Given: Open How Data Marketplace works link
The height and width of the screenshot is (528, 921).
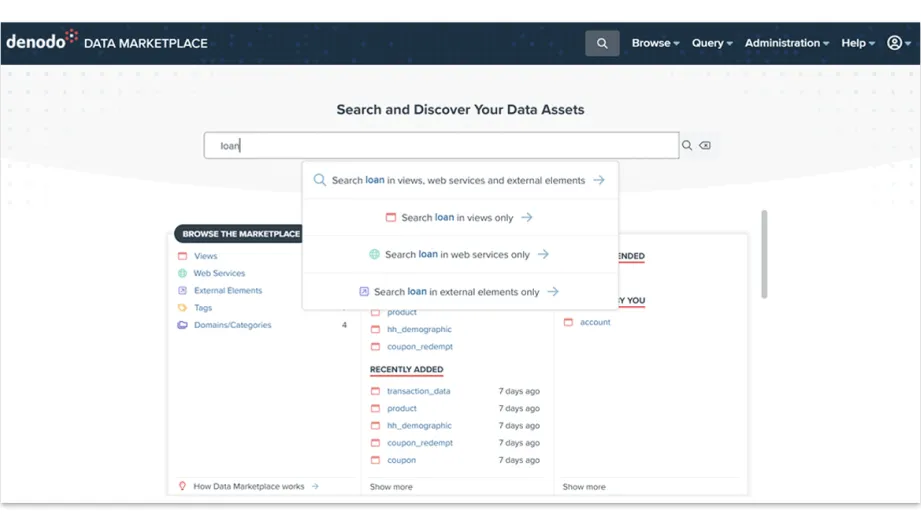Looking at the screenshot, I should coord(249,486).
